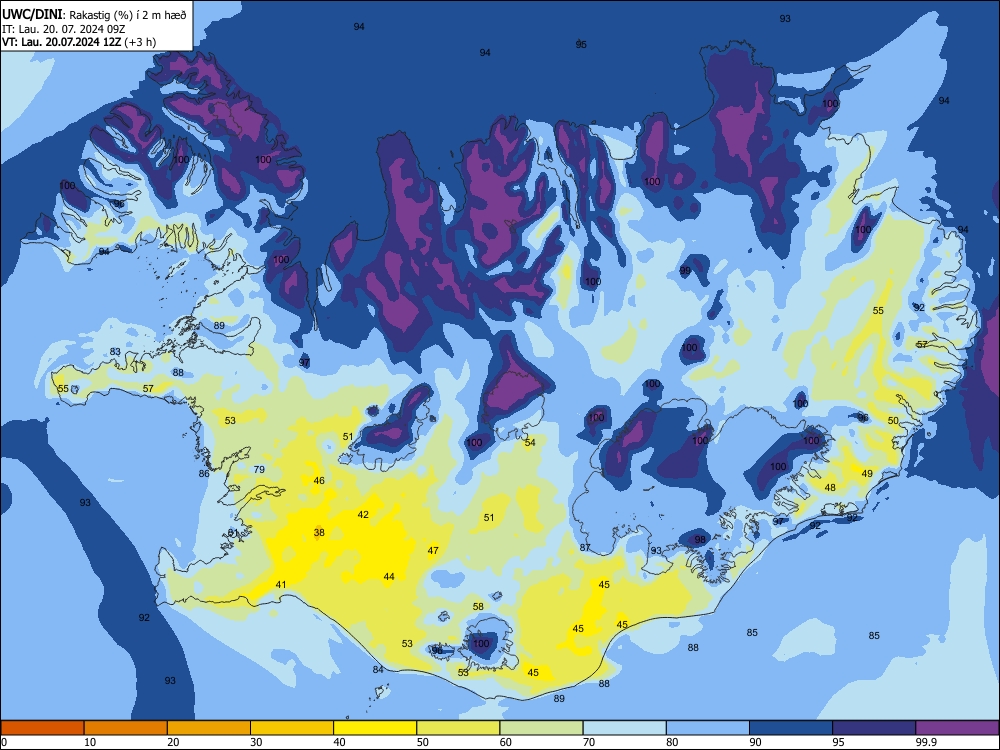The width and height of the screenshot is (1000, 750).
Task: Click the medium blue 80–90 legend swatch
Action: point(708,728)
